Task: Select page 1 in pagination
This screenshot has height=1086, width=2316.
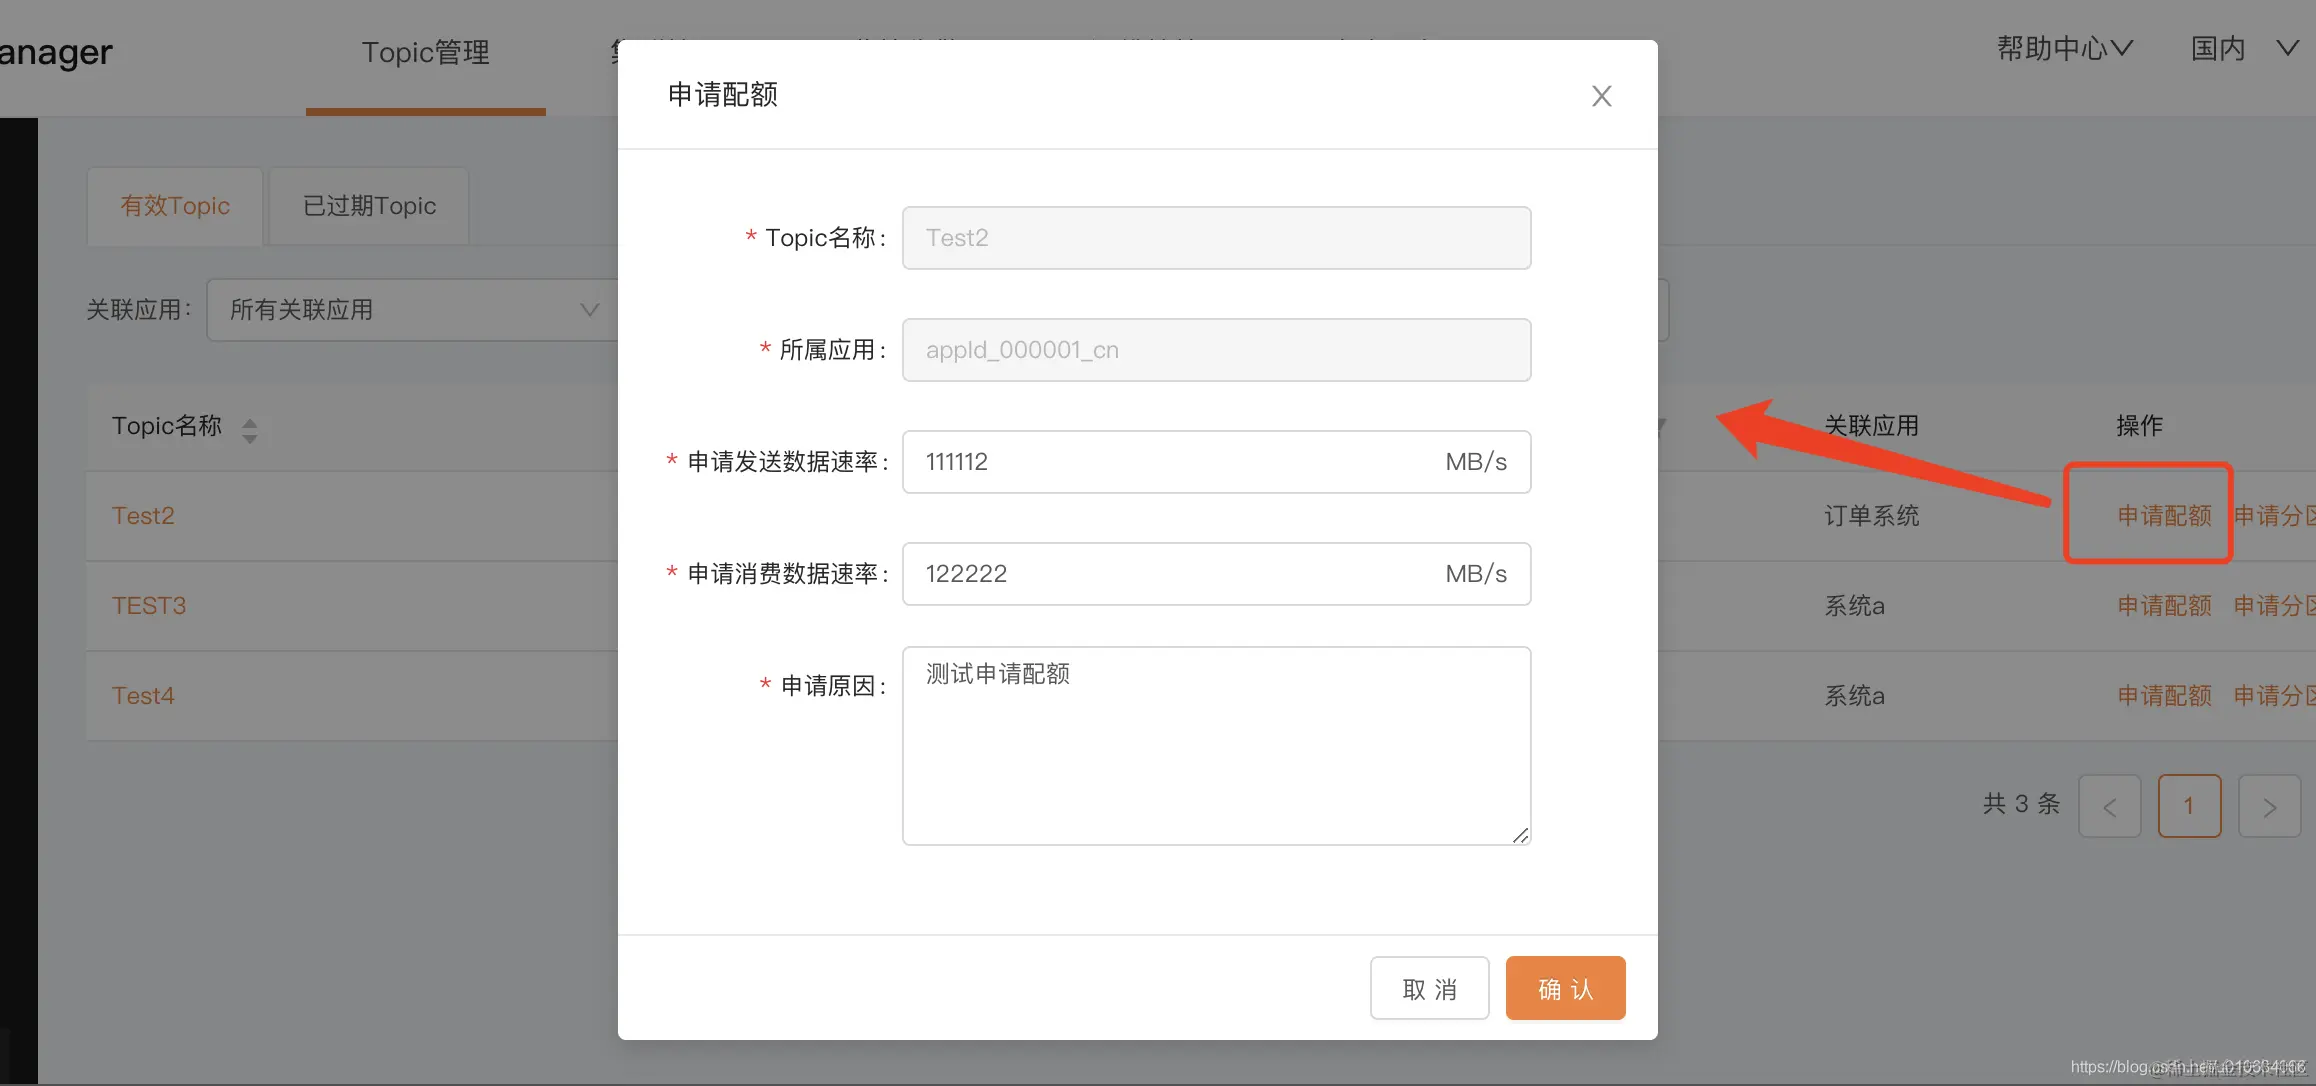Action: point(2189,806)
